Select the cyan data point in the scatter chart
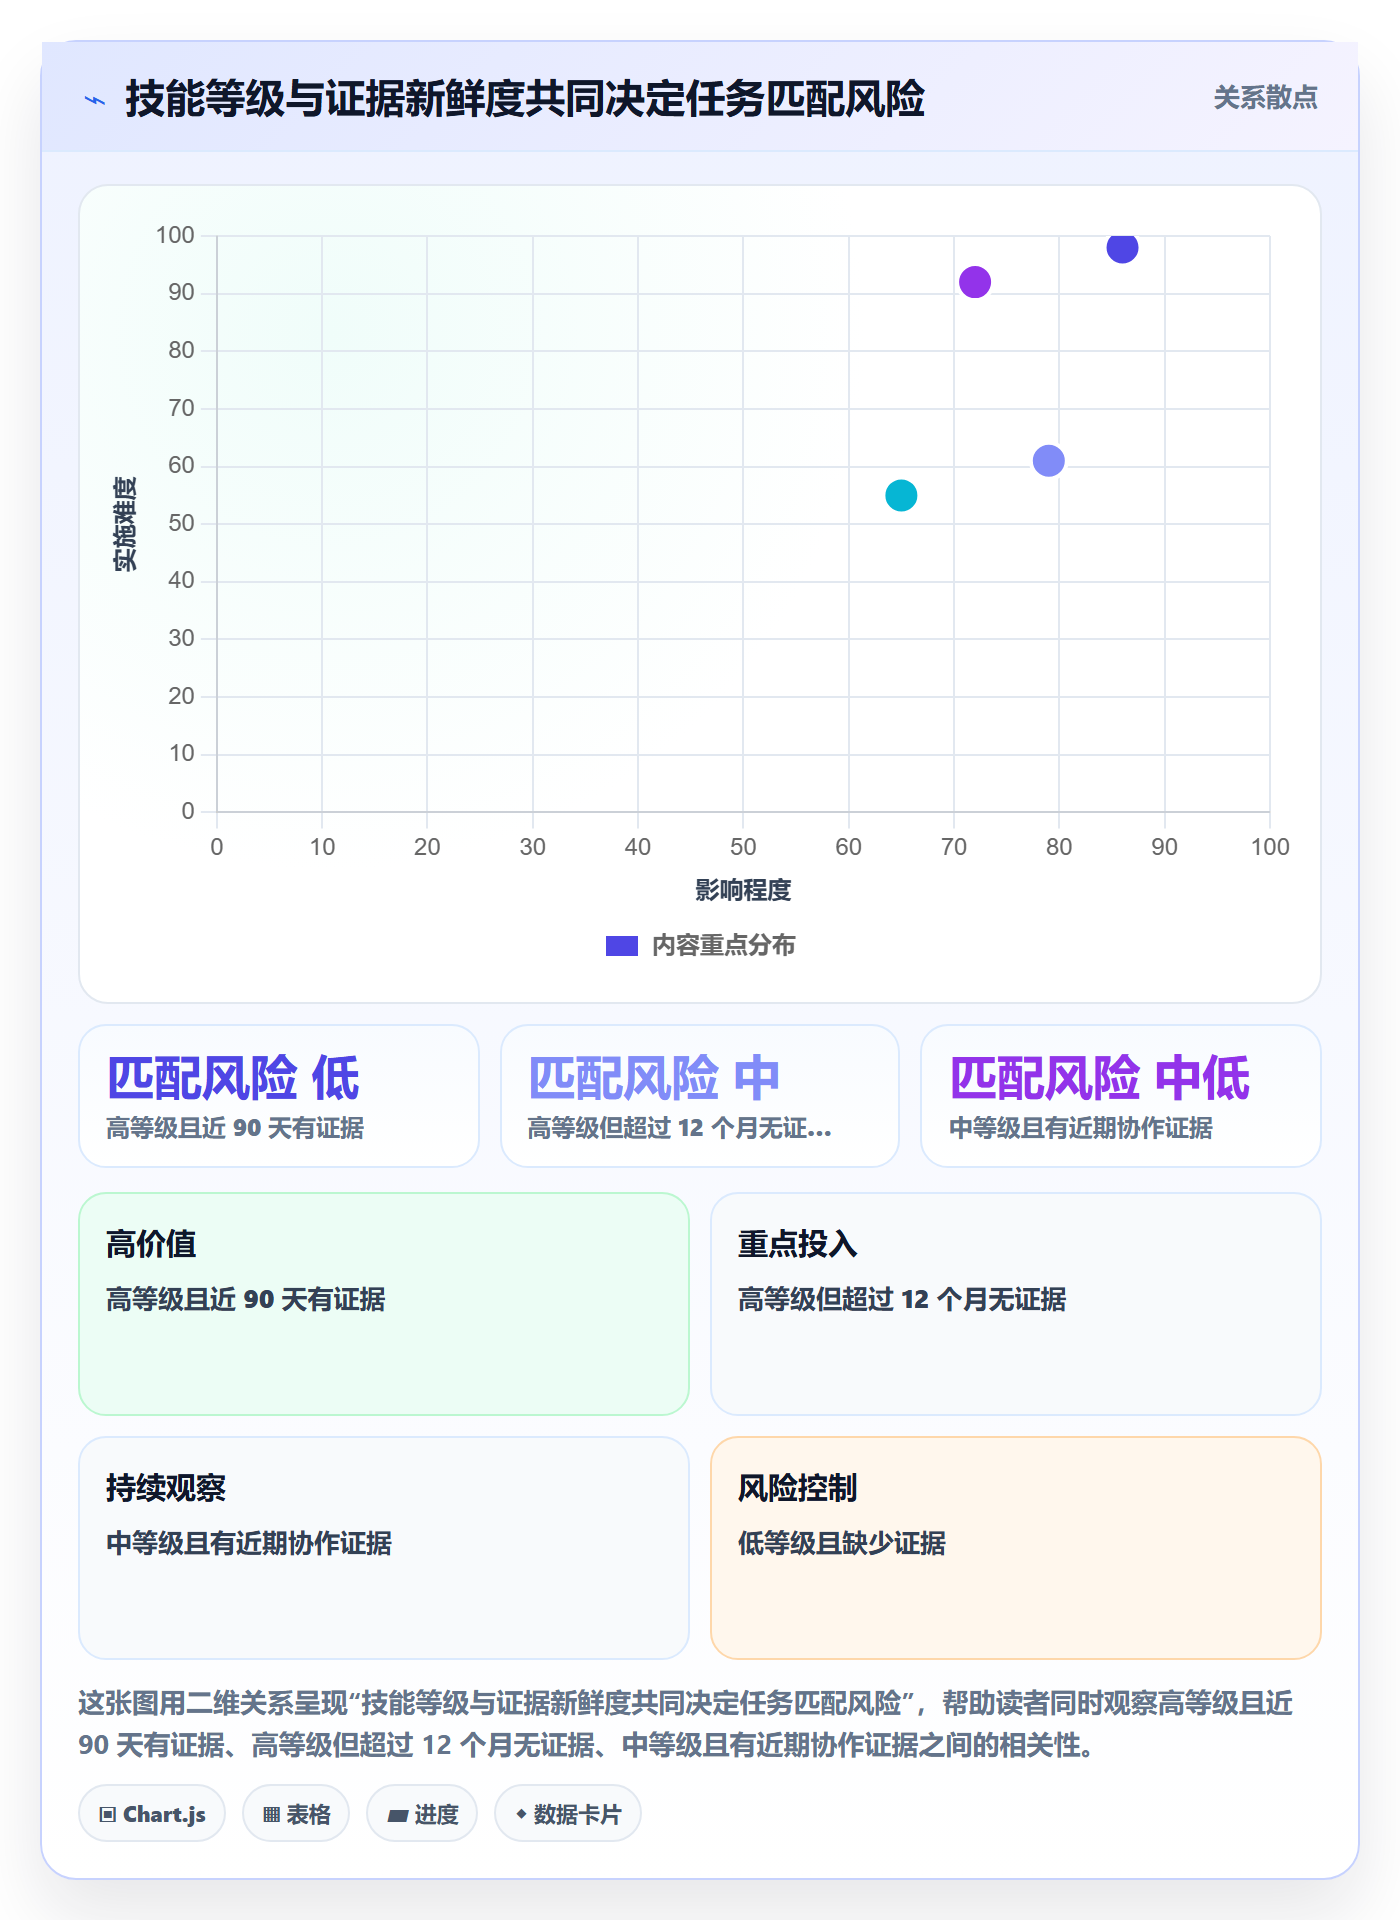Image resolution: width=1400 pixels, height=1920 pixels. 901,495
